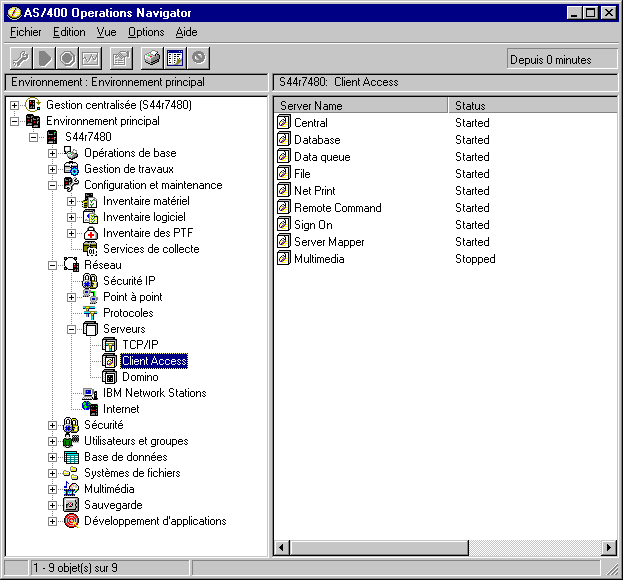
Task: Expand Gestion centralisée node
Action: point(14,105)
